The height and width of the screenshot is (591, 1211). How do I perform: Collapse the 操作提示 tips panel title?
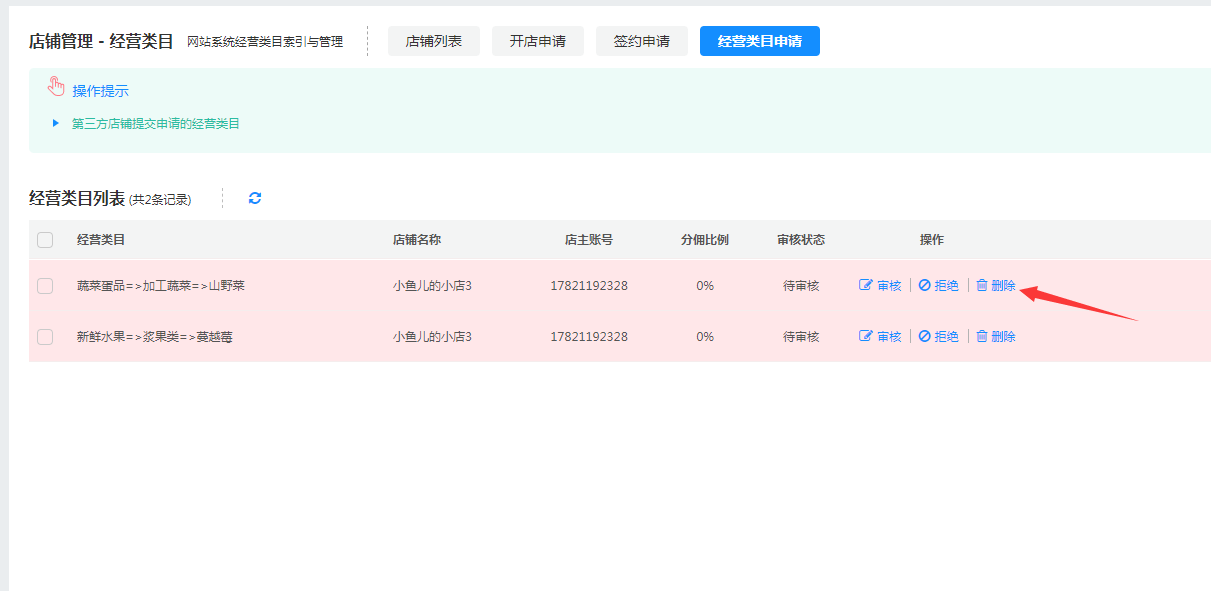[100, 91]
